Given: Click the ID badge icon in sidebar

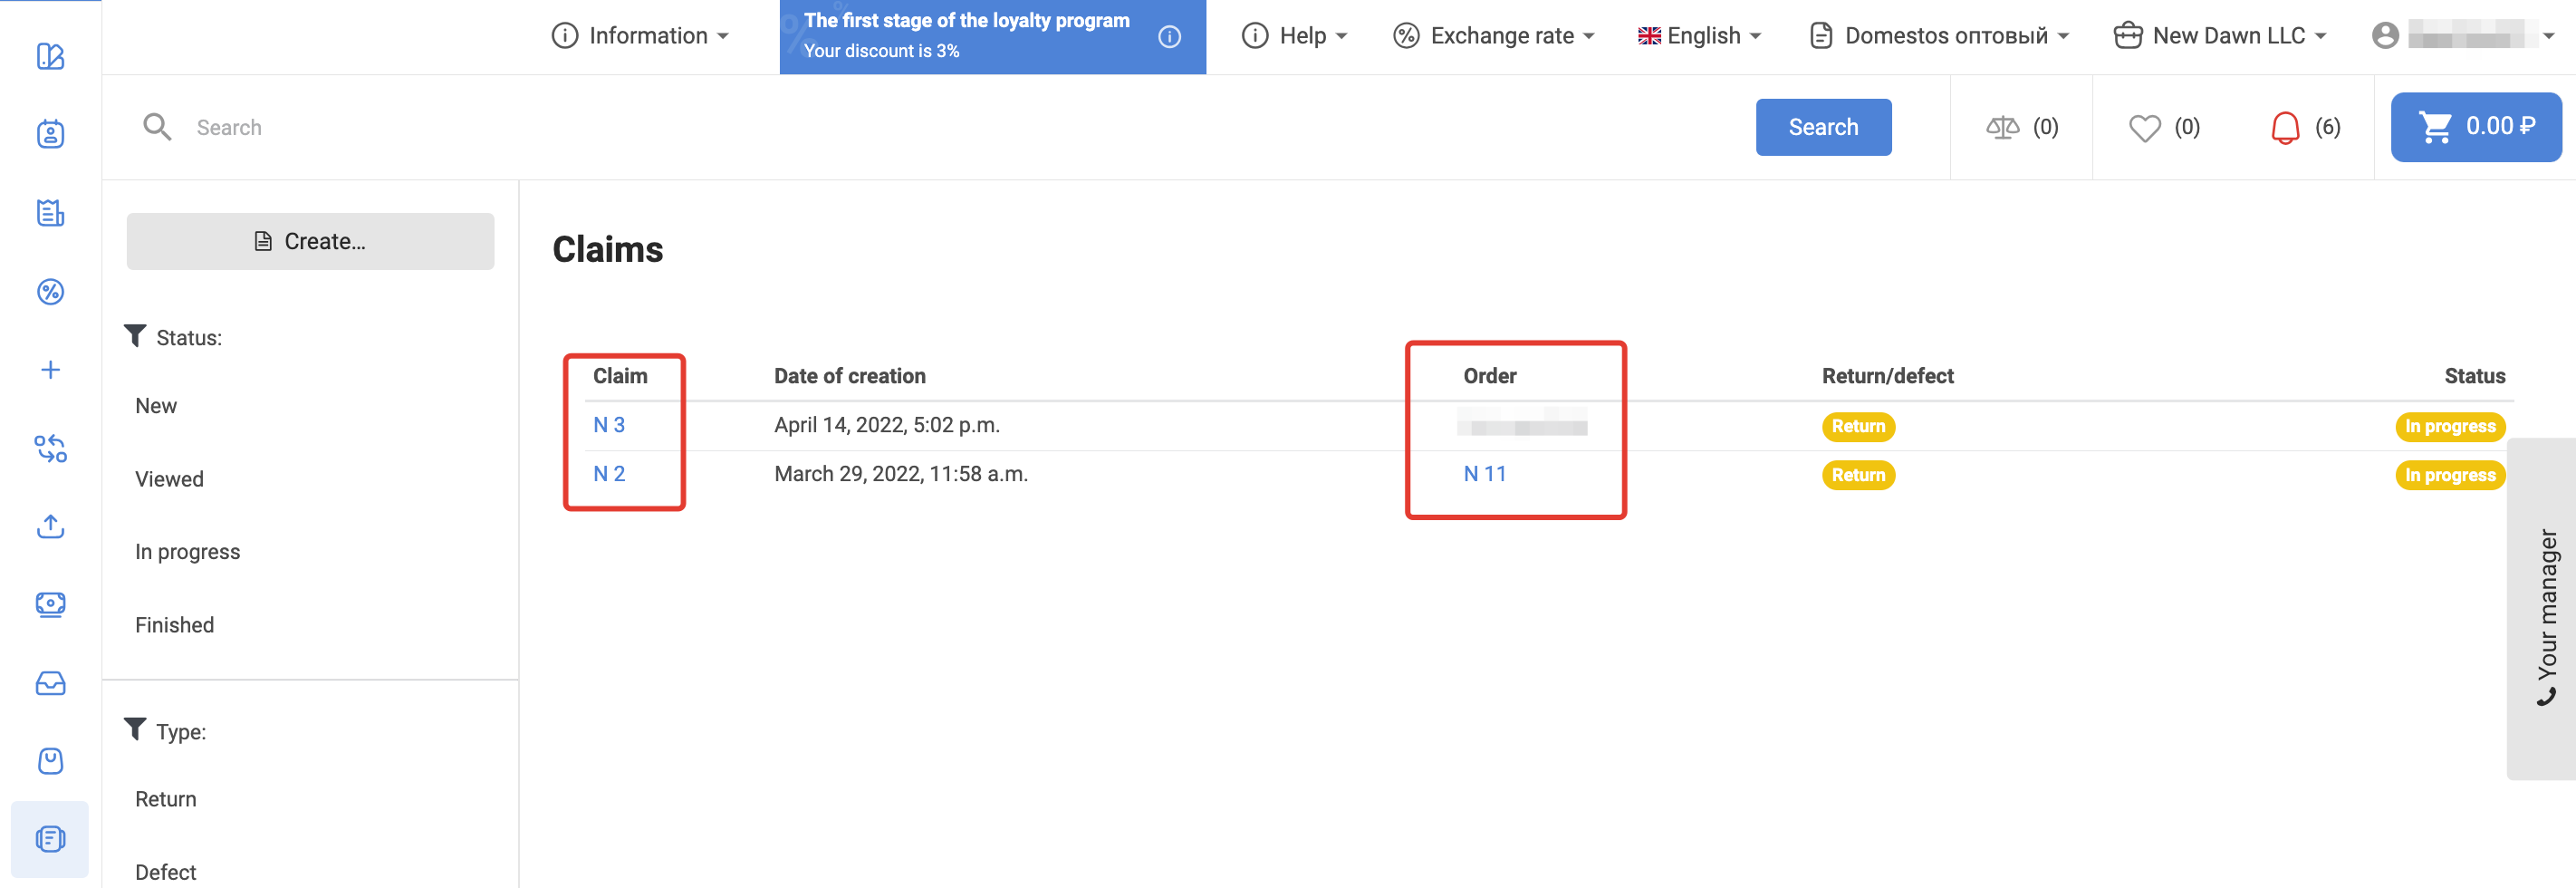Looking at the screenshot, I should [50, 134].
